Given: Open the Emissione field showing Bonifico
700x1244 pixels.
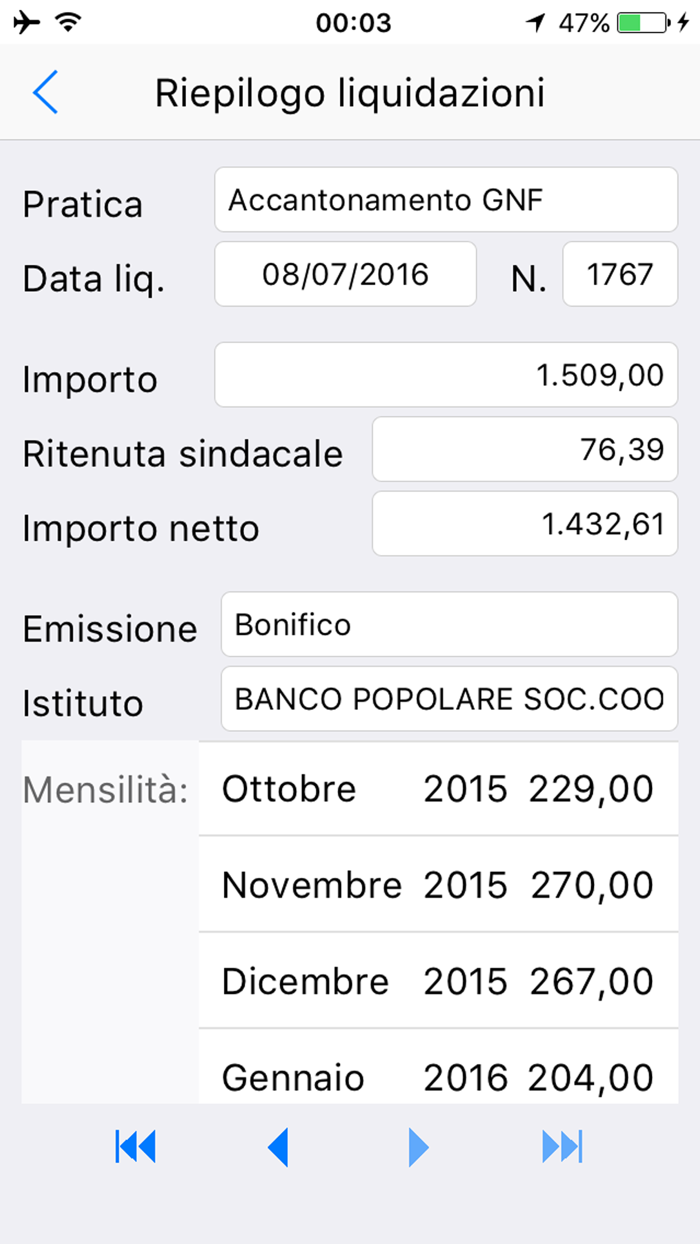Looking at the screenshot, I should click(x=448, y=624).
